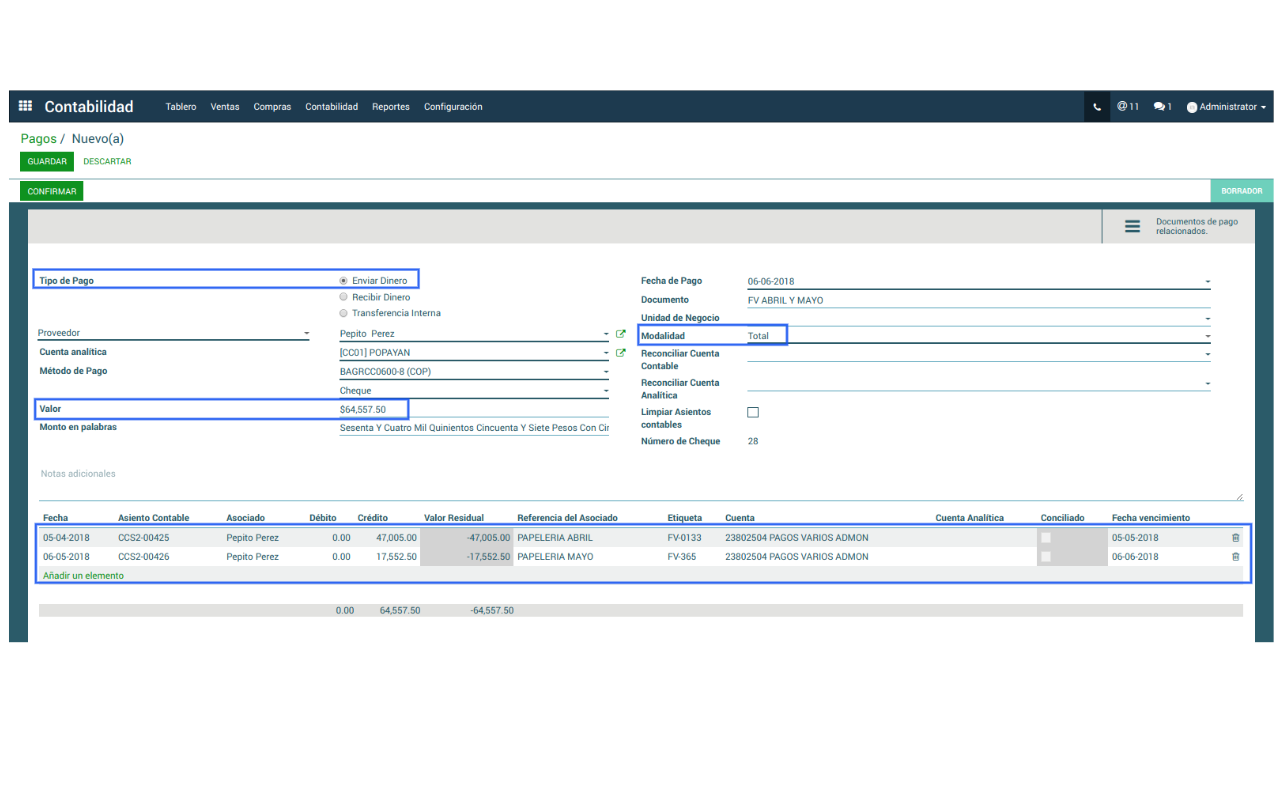Open the conversations chat bubble icon

point(1162,107)
